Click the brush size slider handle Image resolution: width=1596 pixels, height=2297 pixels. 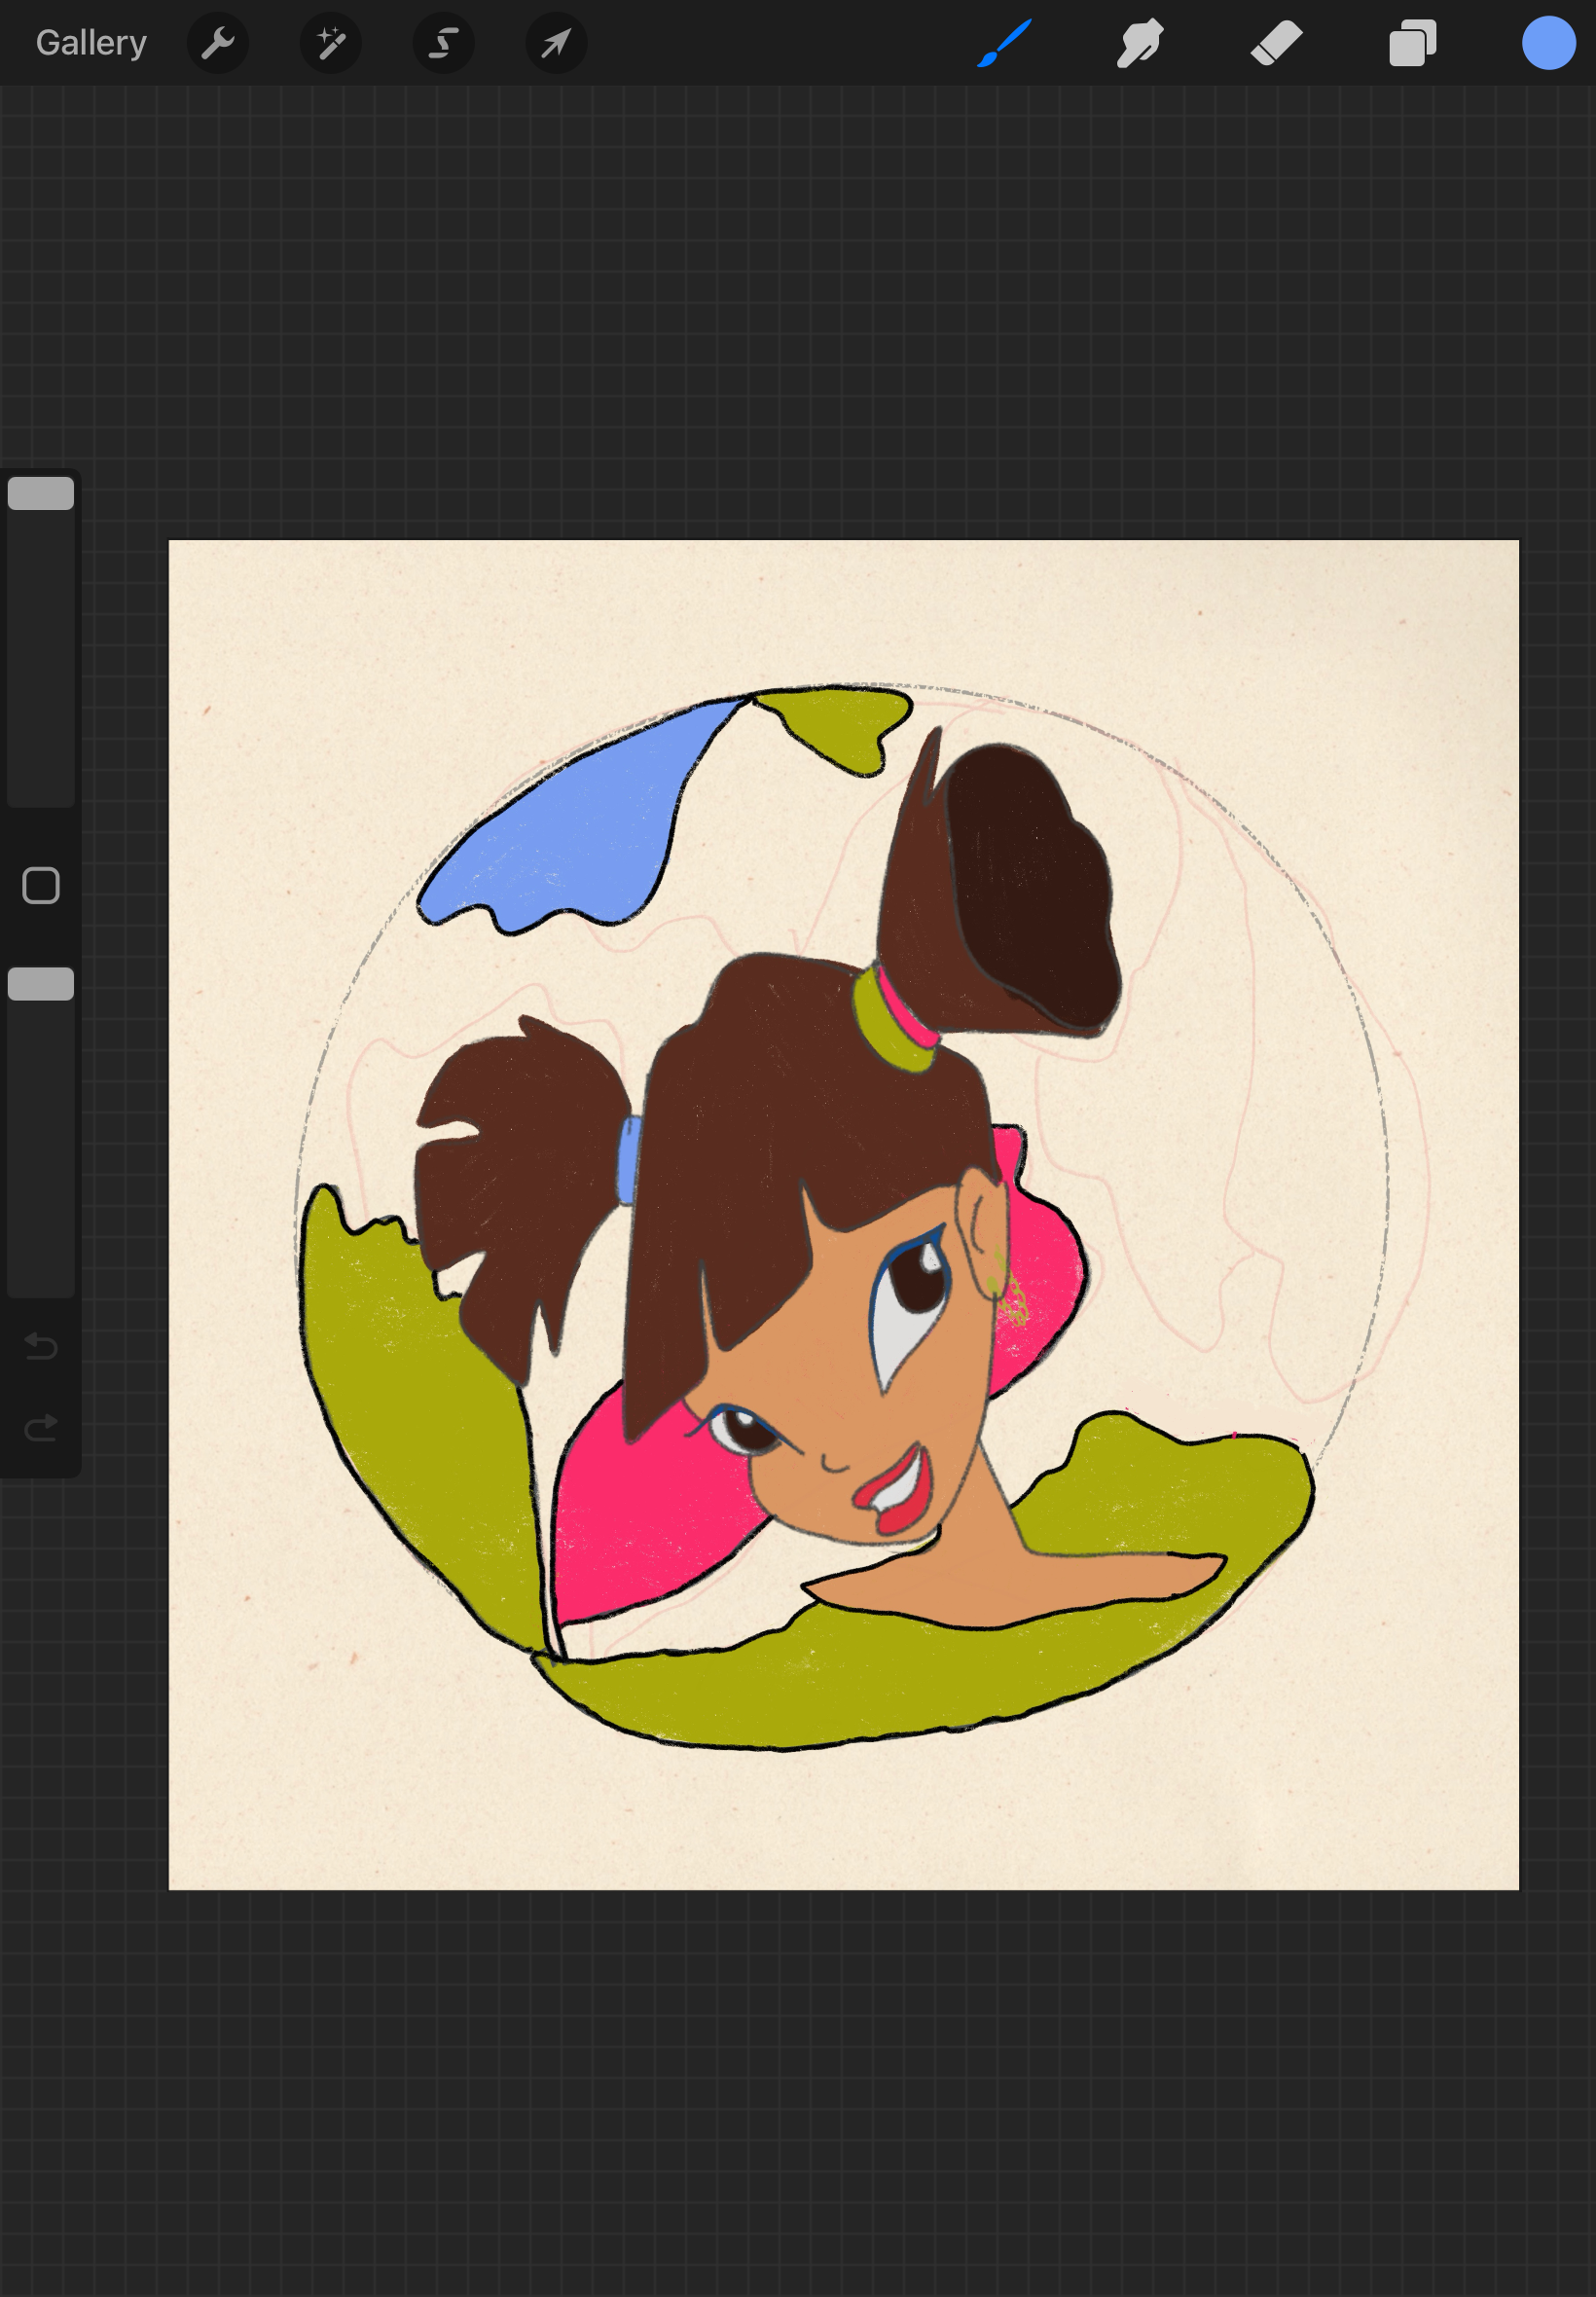[x=41, y=493]
